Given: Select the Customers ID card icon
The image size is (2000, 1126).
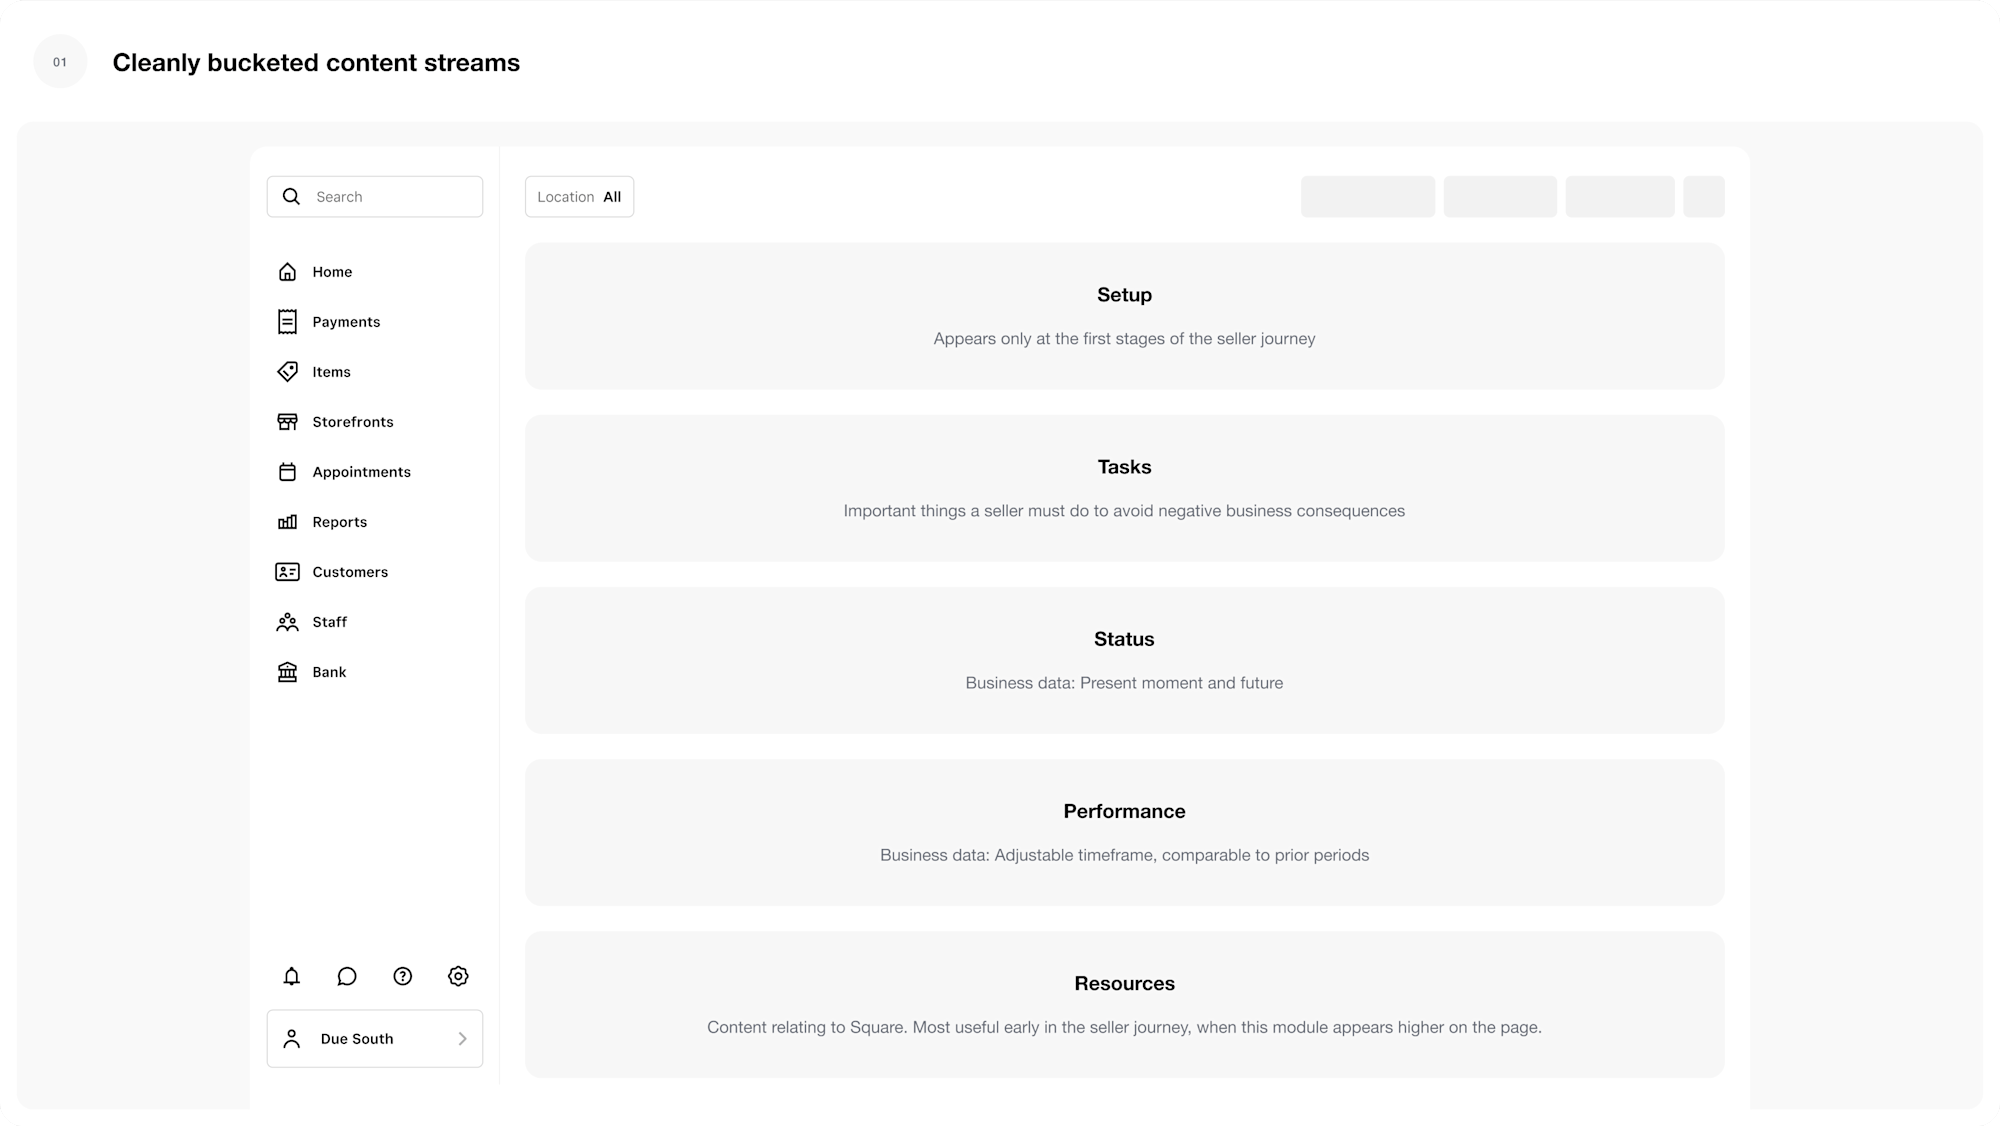Looking at the screenshot, I should [x=287, y=572].
